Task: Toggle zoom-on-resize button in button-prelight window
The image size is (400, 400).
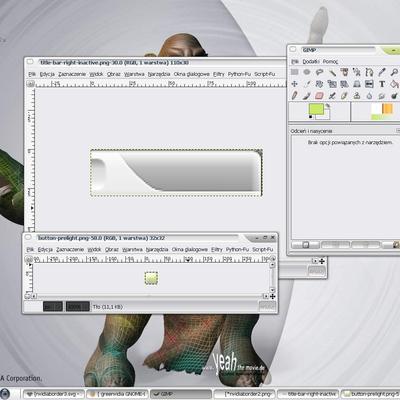Action: point(273,258)
